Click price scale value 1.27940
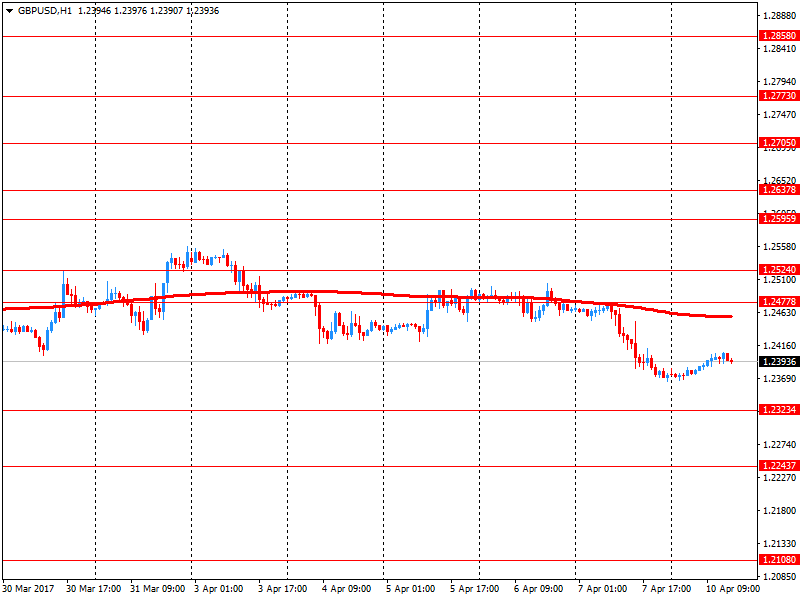800x600 pixels. 779,82
